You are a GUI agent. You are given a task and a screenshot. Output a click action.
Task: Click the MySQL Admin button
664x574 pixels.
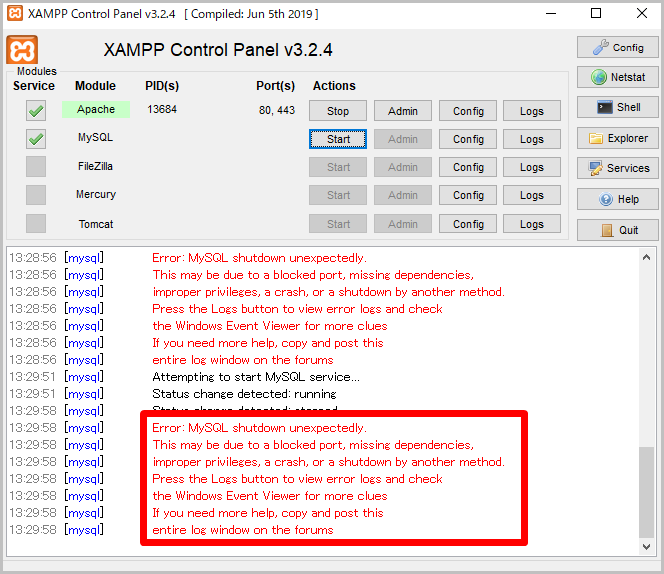tap(403, 139)
